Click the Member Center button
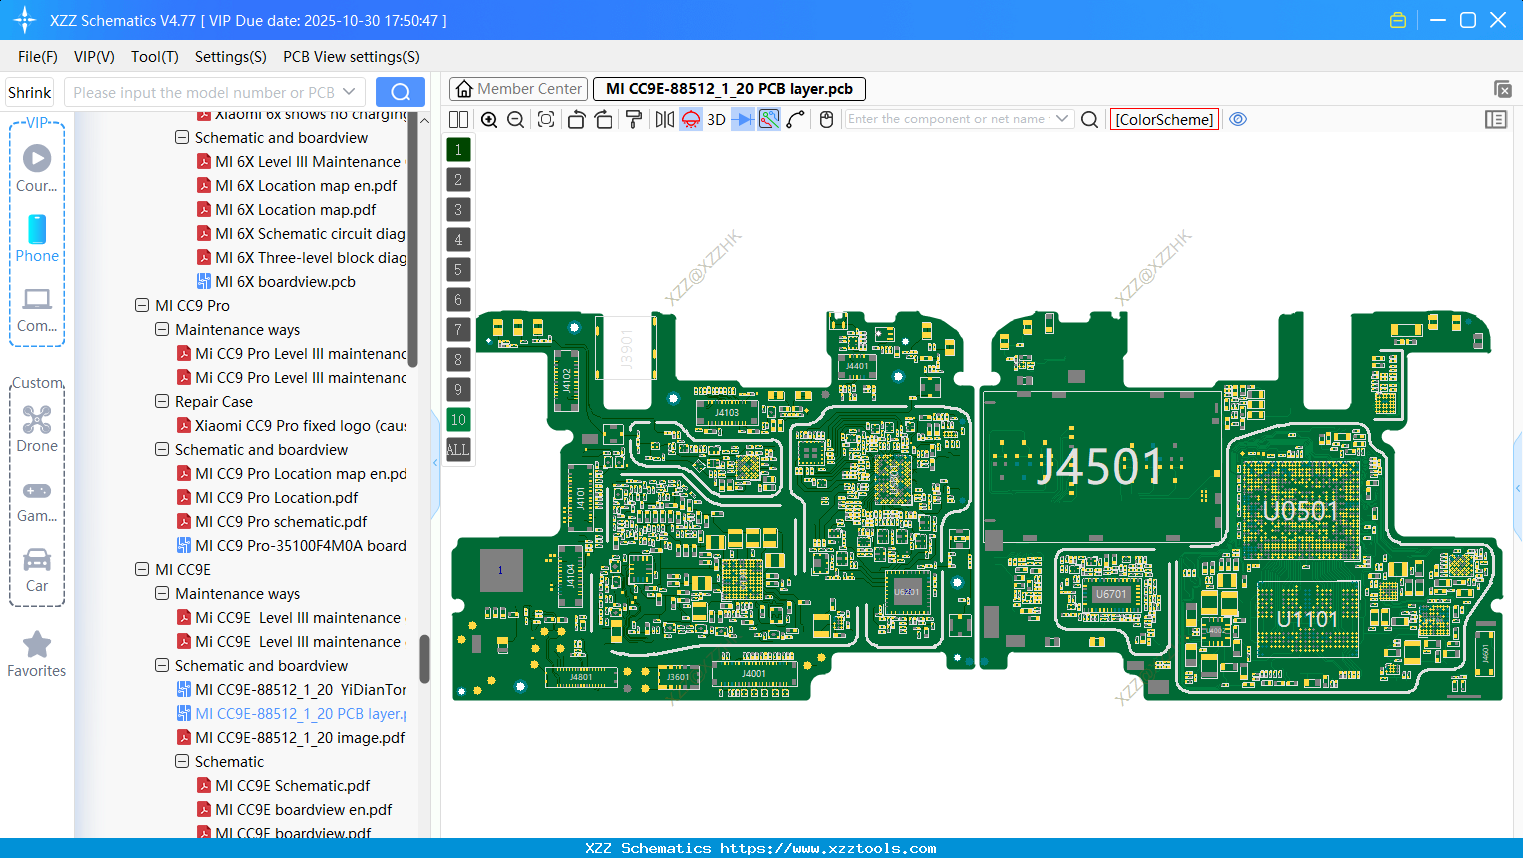 pos(518,88)
